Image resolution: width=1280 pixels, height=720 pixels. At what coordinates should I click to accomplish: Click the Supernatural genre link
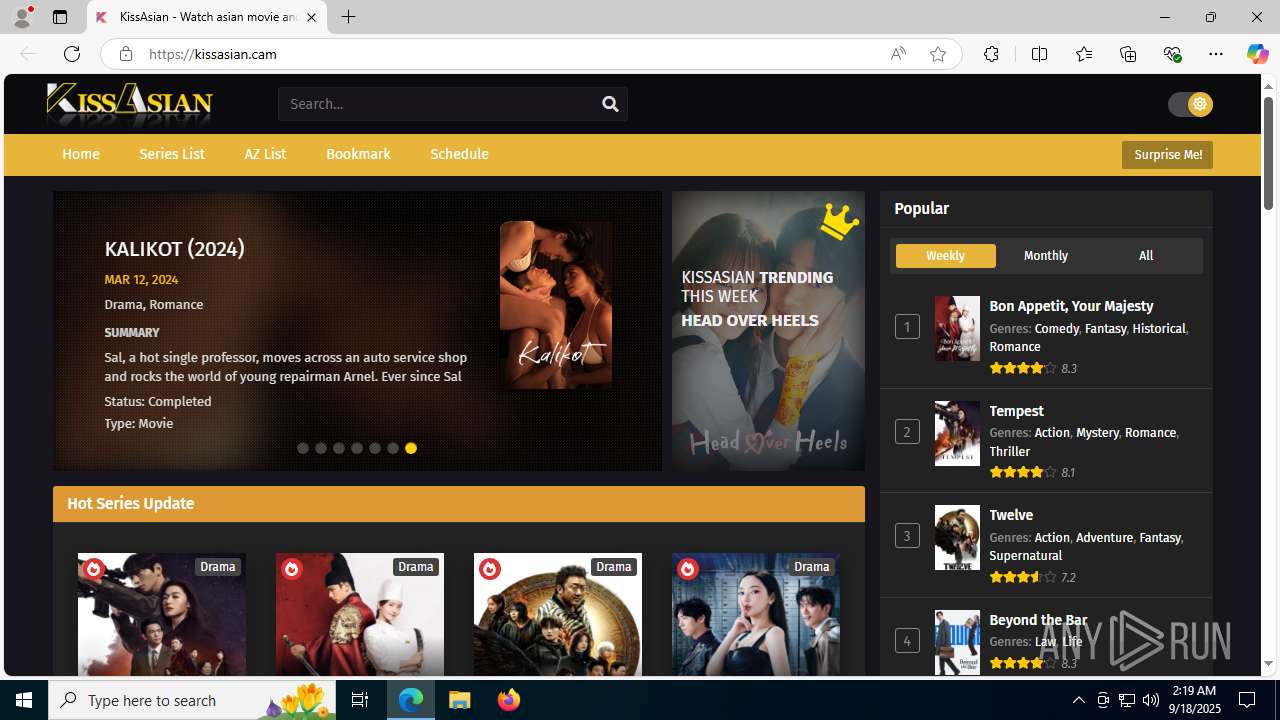1025,556
